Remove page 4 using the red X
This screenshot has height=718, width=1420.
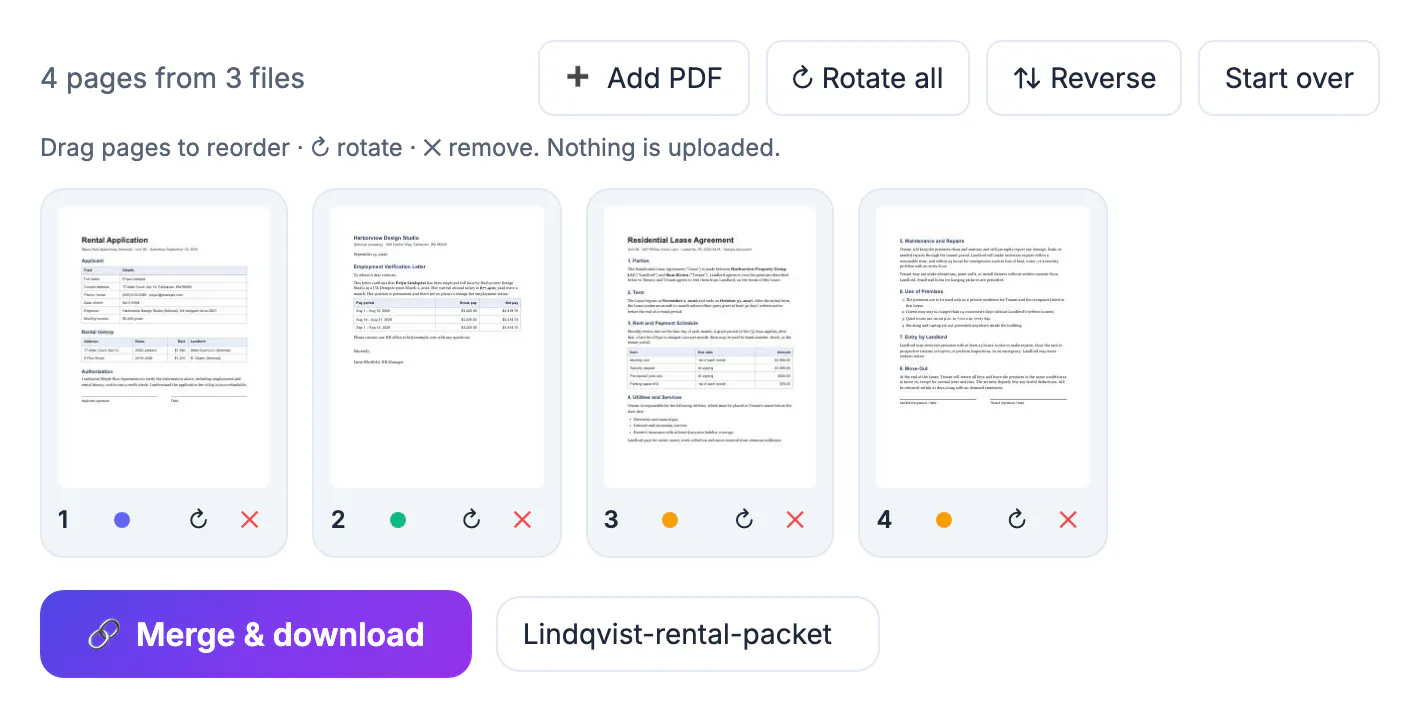(1068, 519)
